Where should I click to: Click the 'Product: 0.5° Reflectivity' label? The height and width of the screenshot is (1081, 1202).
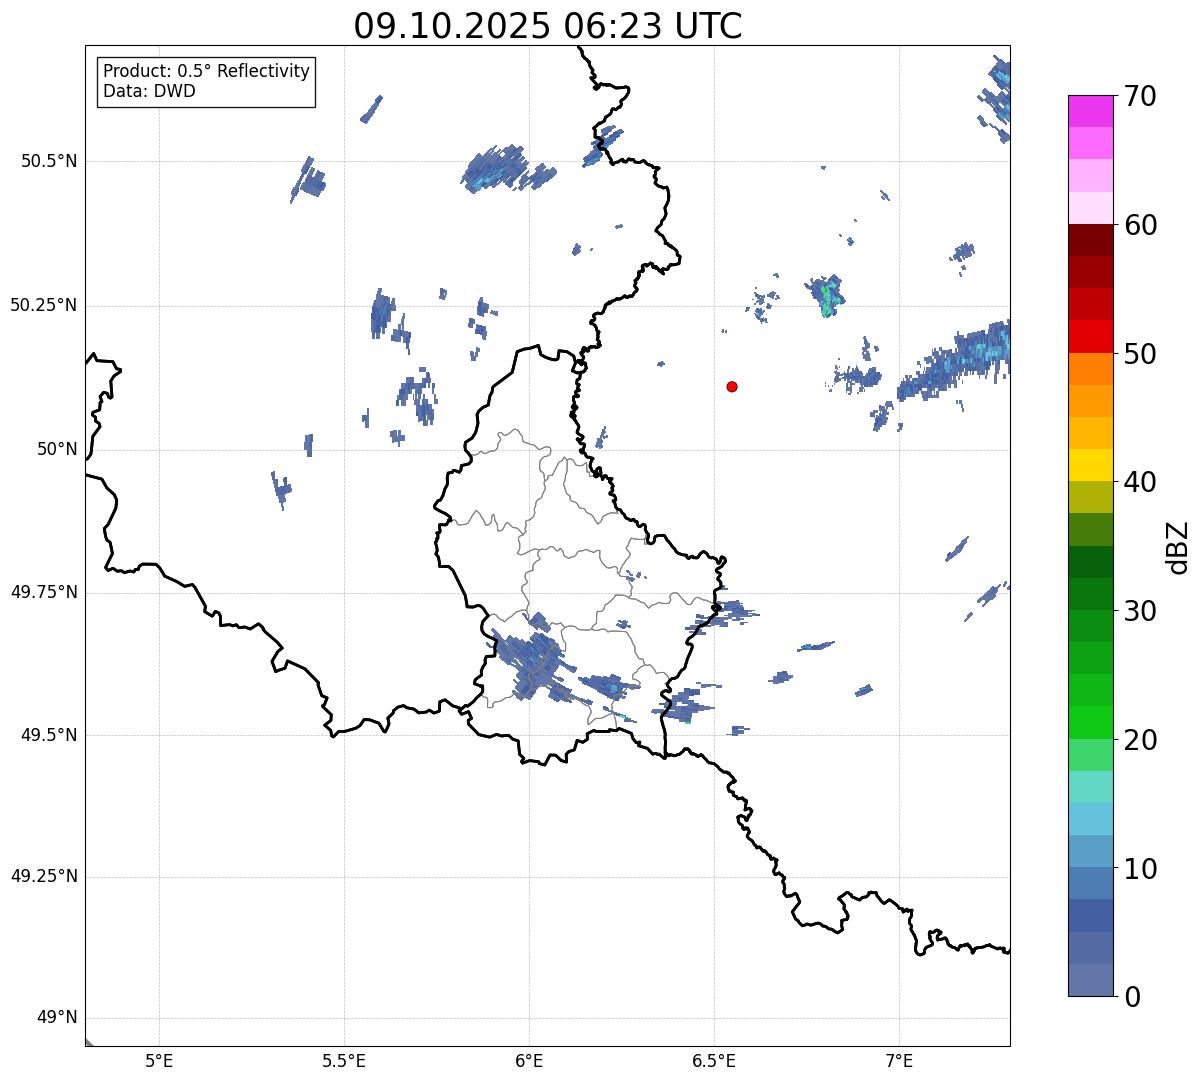(206, 72)
